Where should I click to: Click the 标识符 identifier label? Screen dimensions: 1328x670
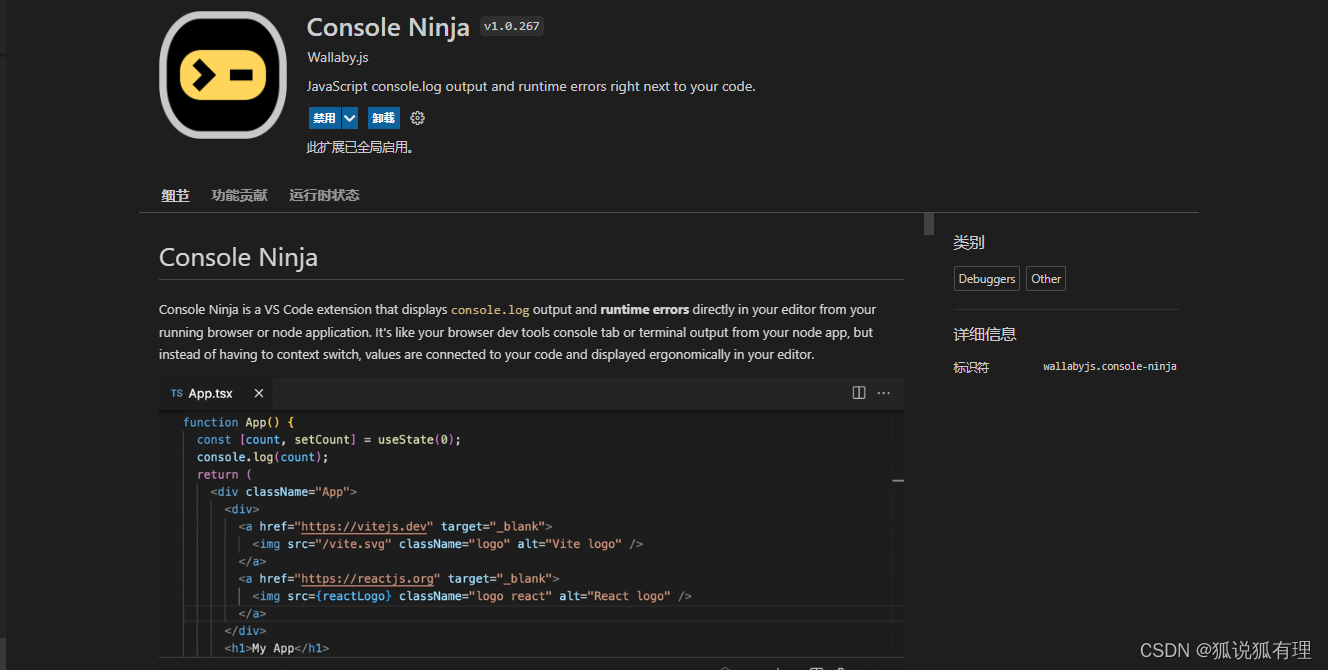click(971, 367)
